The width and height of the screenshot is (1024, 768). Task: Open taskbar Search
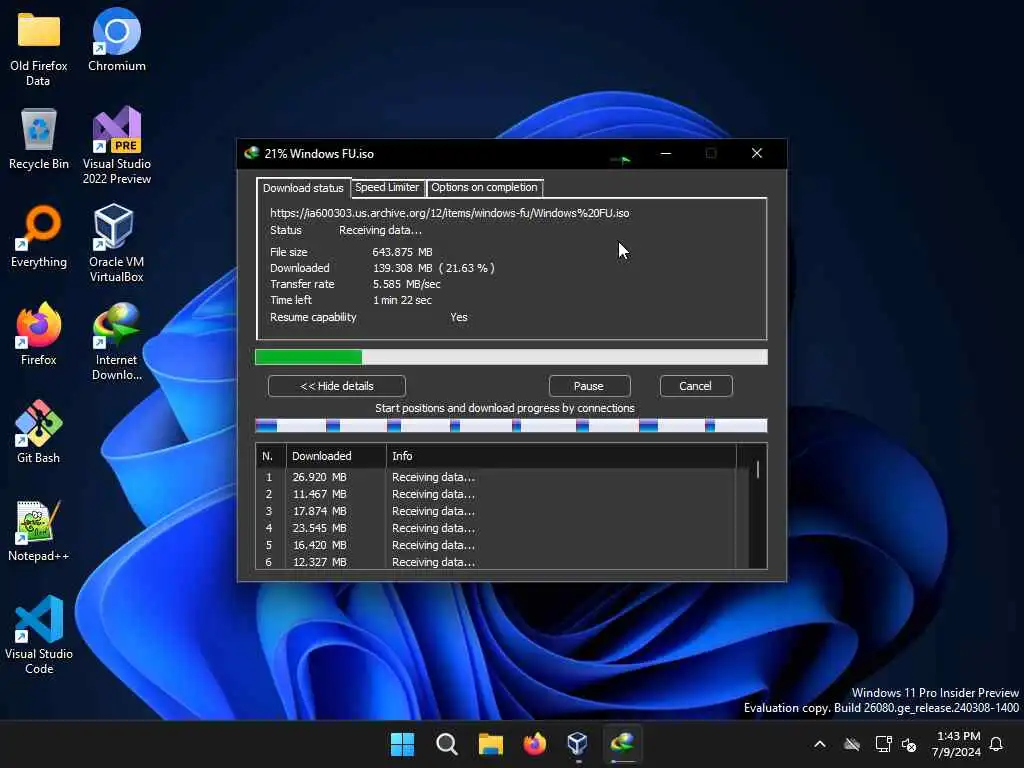point(447,744)
